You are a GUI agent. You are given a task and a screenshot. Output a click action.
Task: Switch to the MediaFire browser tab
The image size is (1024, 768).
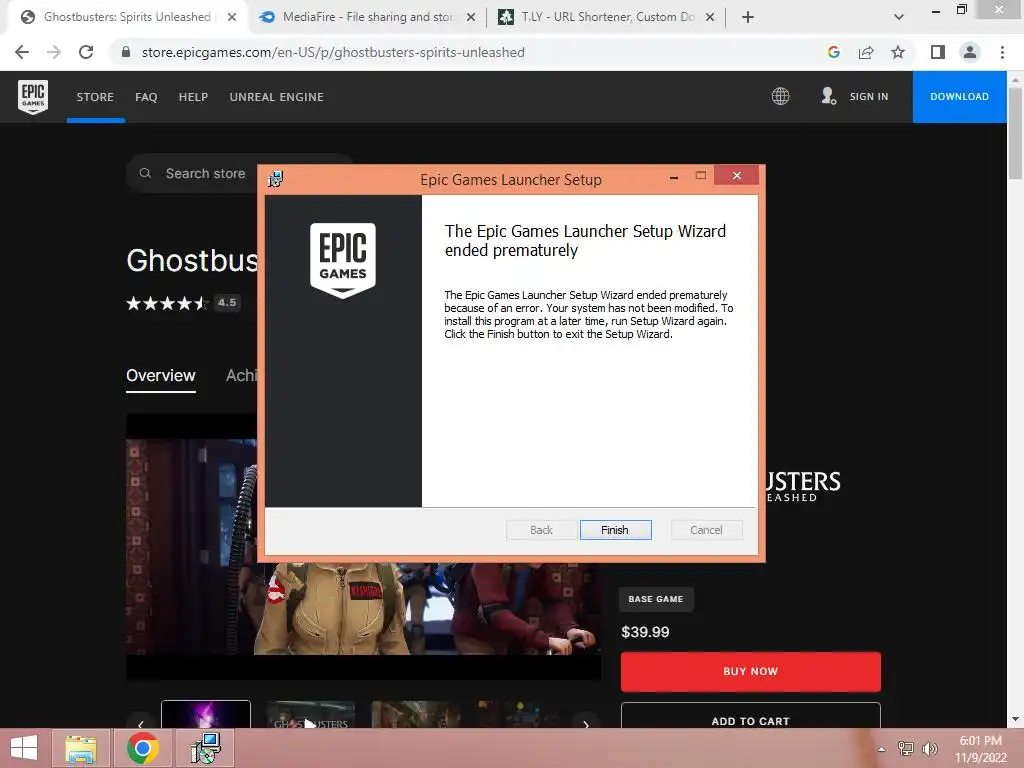click(368, 17)
